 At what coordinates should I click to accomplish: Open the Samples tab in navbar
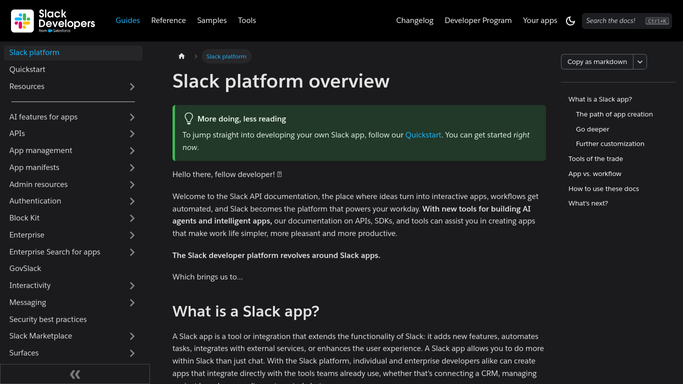point(212,20)
